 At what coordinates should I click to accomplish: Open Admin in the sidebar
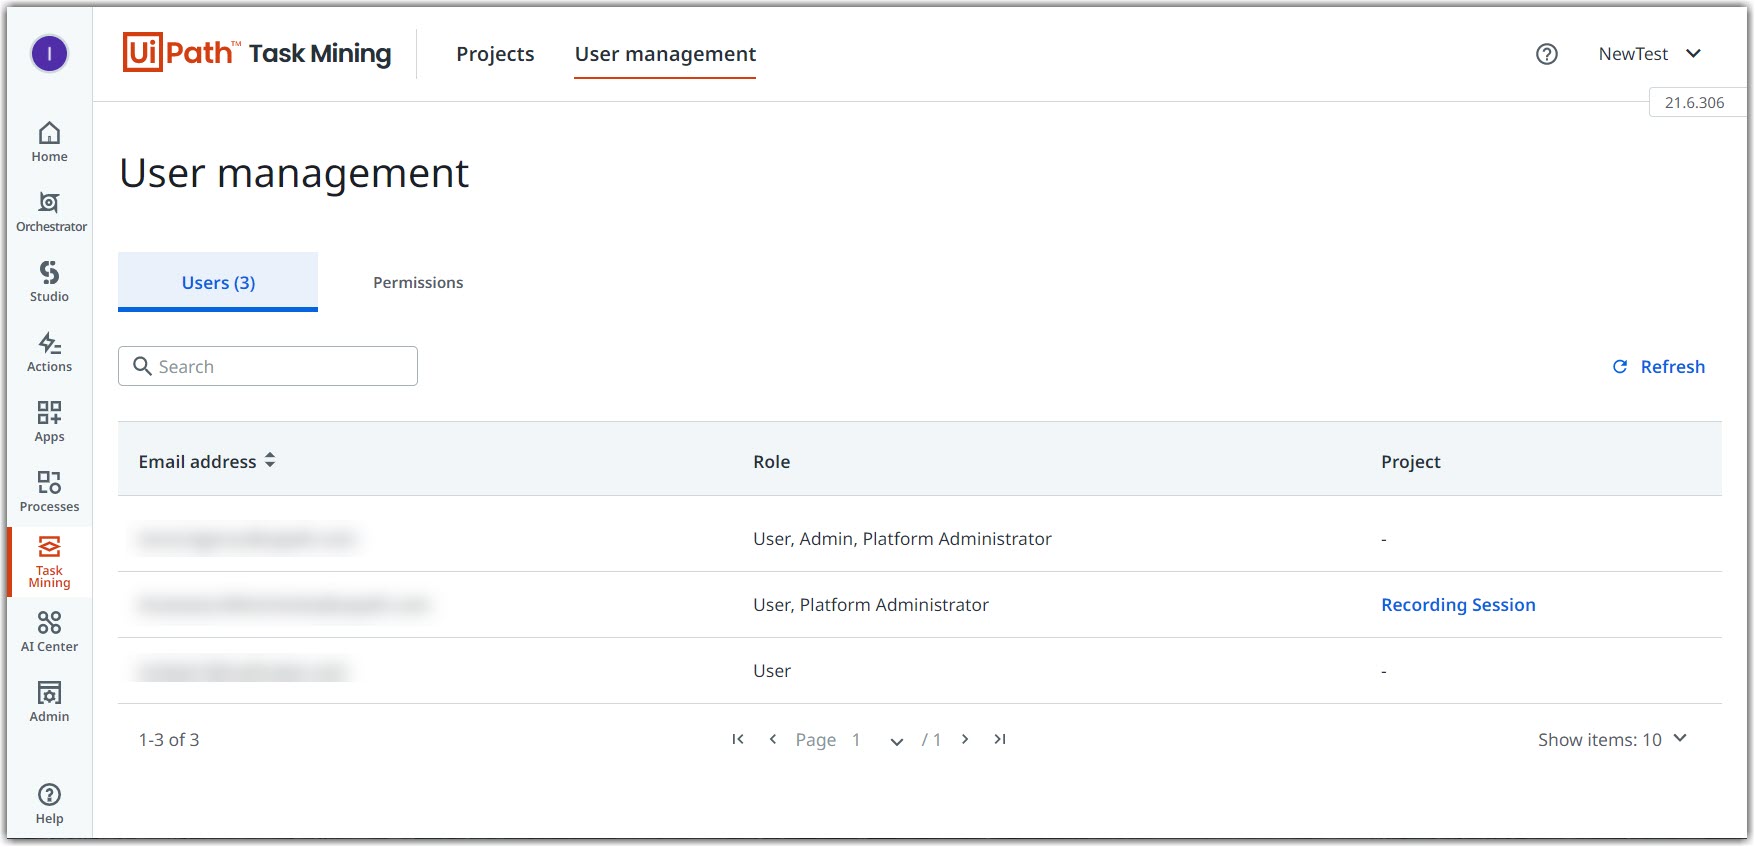49,702
